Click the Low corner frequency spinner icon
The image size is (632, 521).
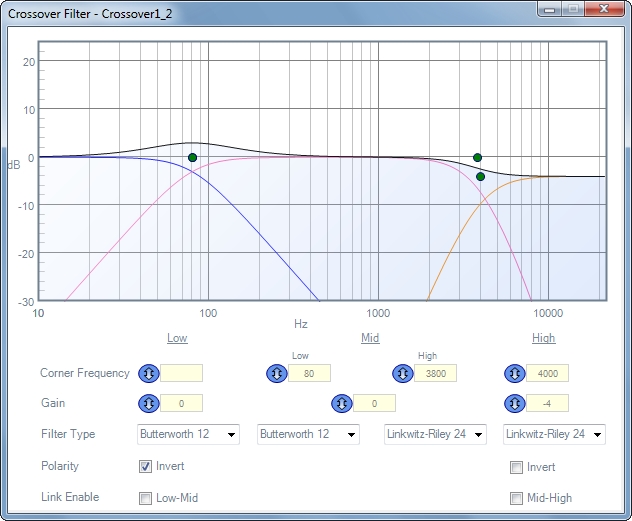coord(148,373)
